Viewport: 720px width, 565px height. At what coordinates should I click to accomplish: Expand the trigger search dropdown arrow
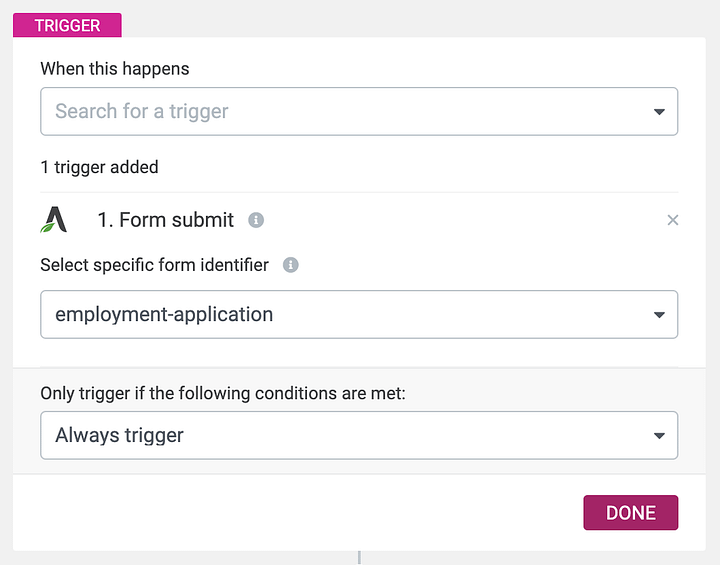tap(659, 112)
